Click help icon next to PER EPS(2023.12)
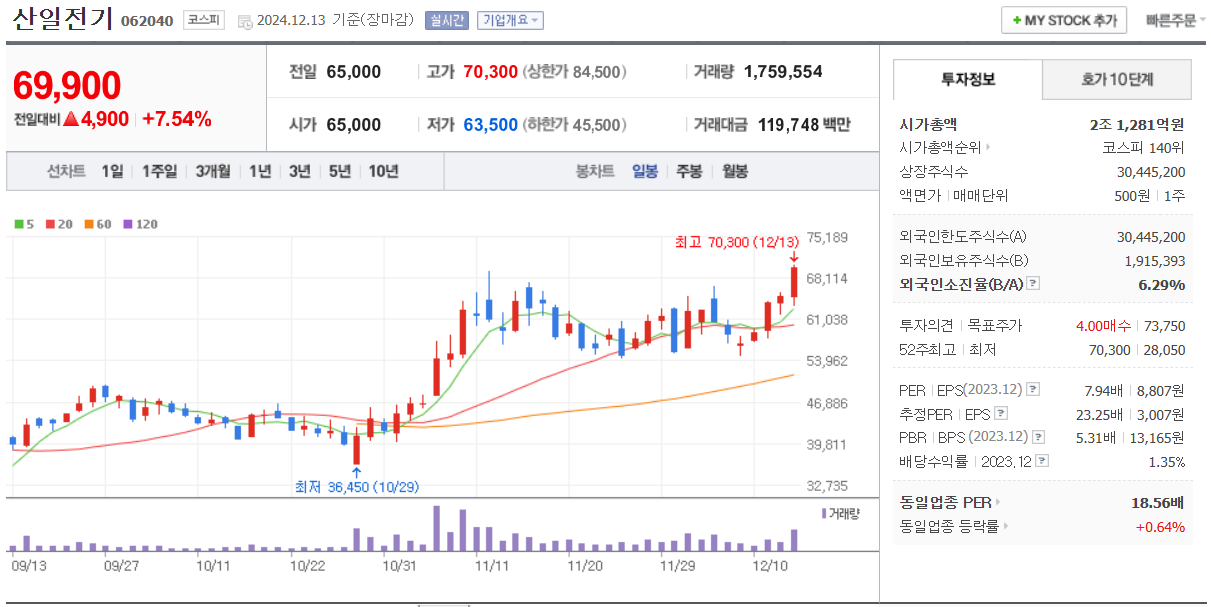 [1033, 389]
